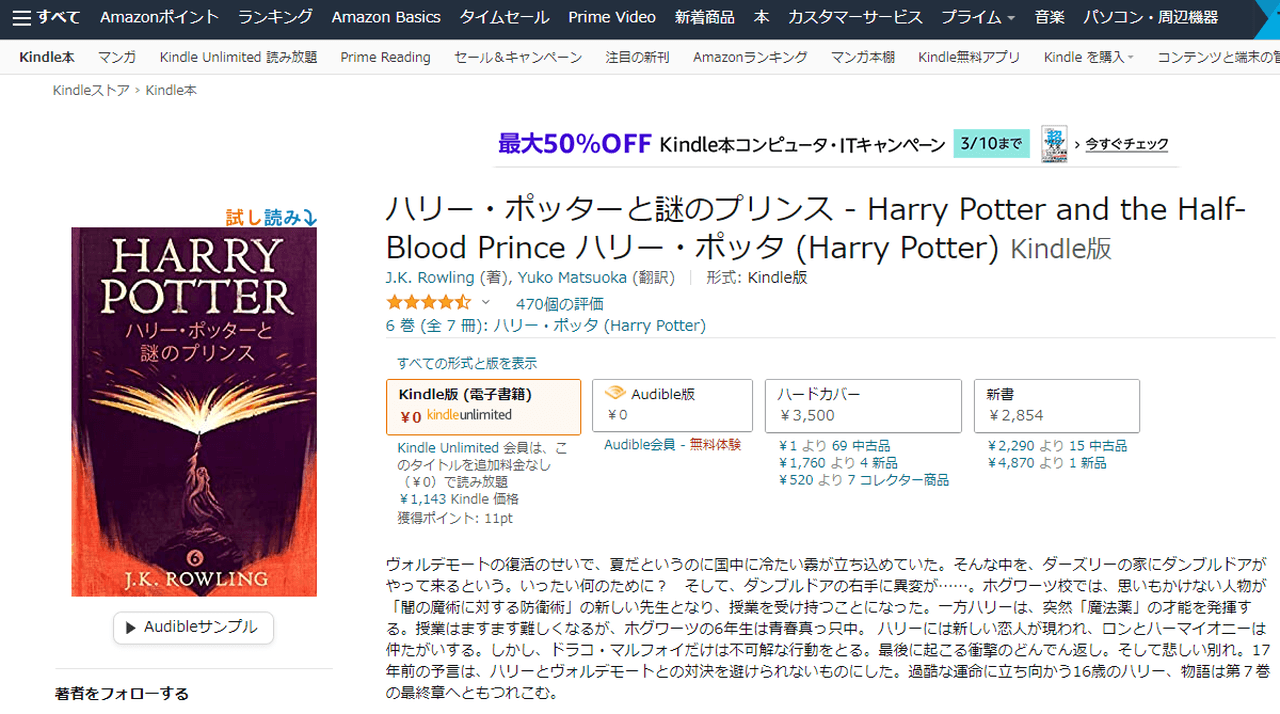Select the Kindle版 (電子書籍) format option
1280x714 pixels.
[x=483, y=406]
